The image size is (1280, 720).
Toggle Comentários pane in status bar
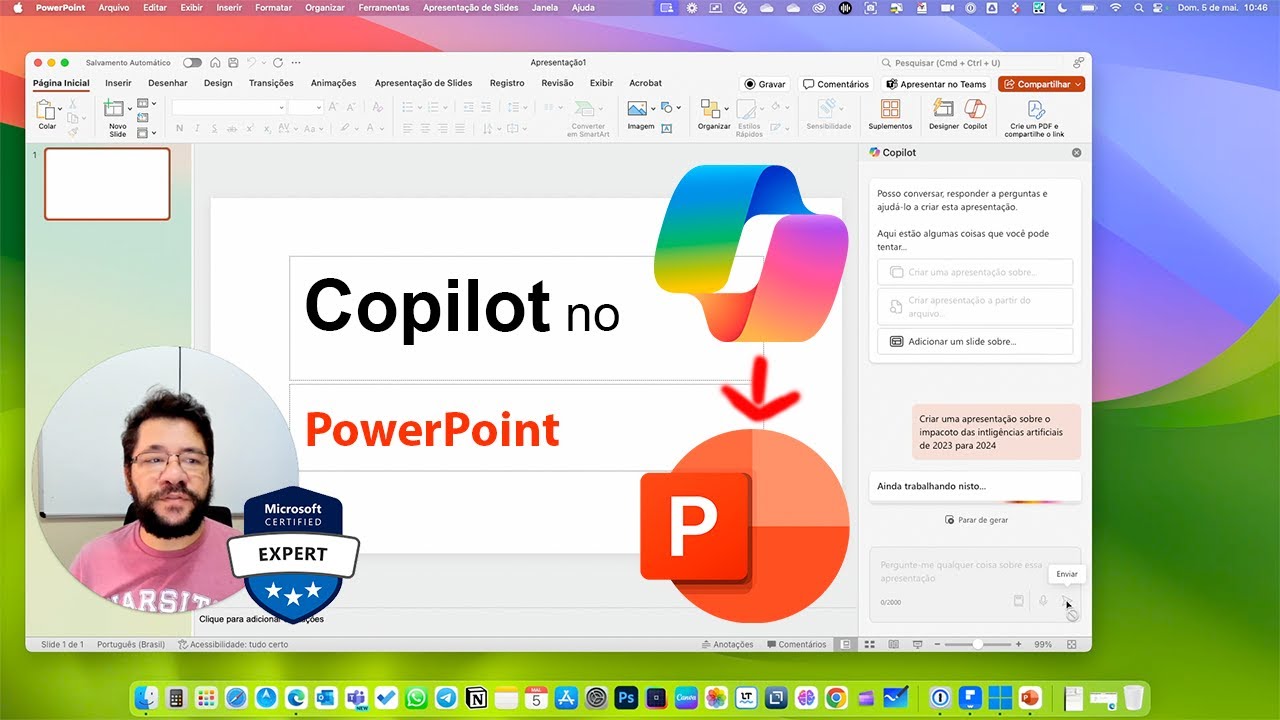click(796, 645)
